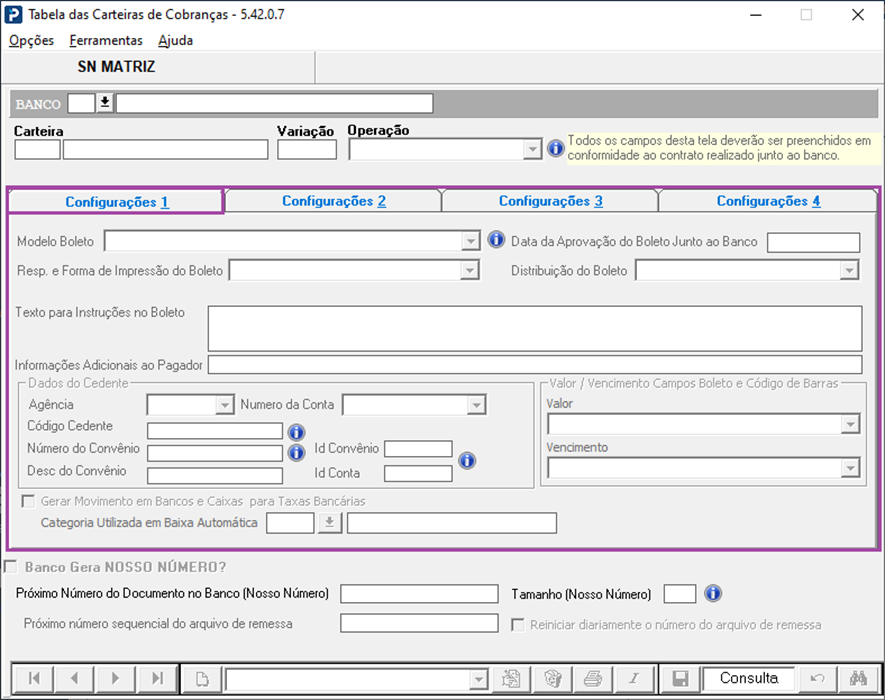Click the Desc do Convênio input field
Screen dimensions: 885x700
point(214,475)
